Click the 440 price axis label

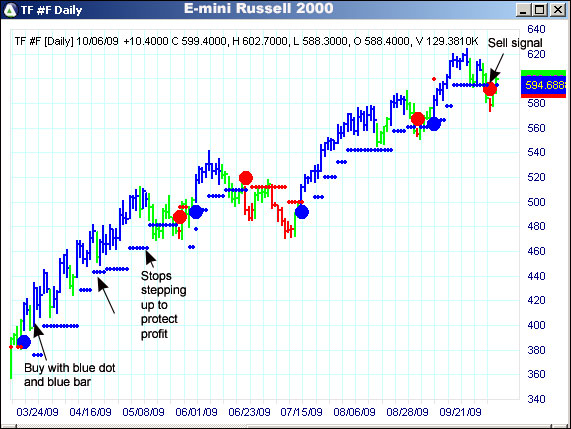pos(536,276)
